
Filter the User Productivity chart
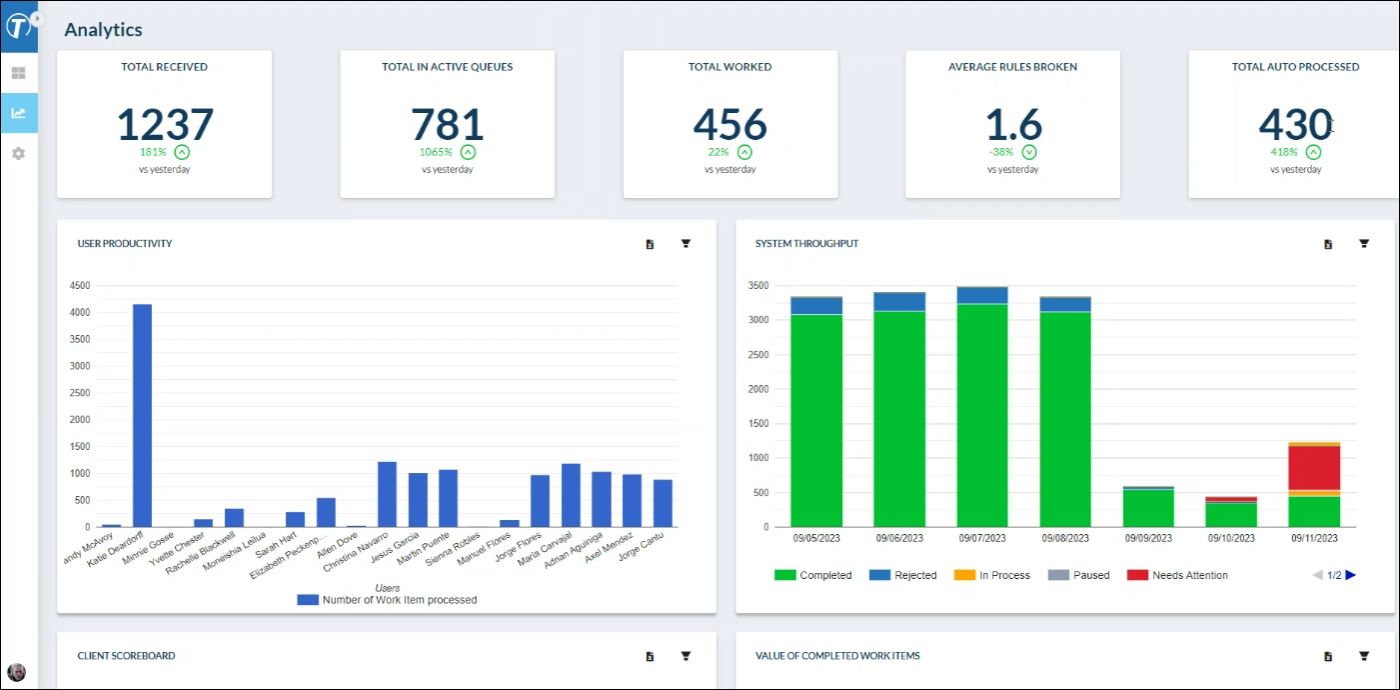[686, 244]
